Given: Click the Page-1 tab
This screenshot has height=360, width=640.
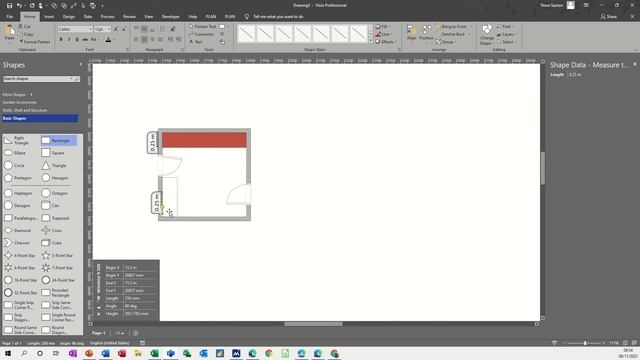Looking at the screenshot, I should pyautogui.click(x=98, y=333).
